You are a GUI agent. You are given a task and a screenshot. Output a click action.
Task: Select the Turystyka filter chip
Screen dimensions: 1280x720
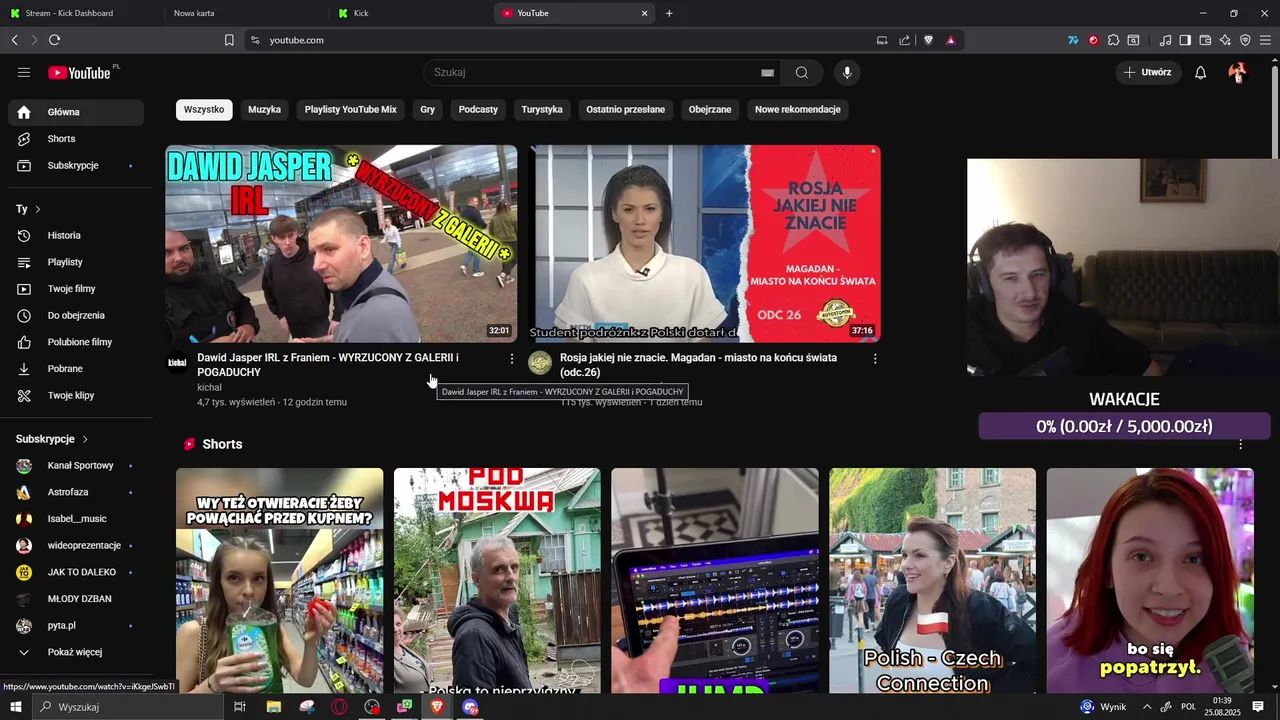point(542,109)
